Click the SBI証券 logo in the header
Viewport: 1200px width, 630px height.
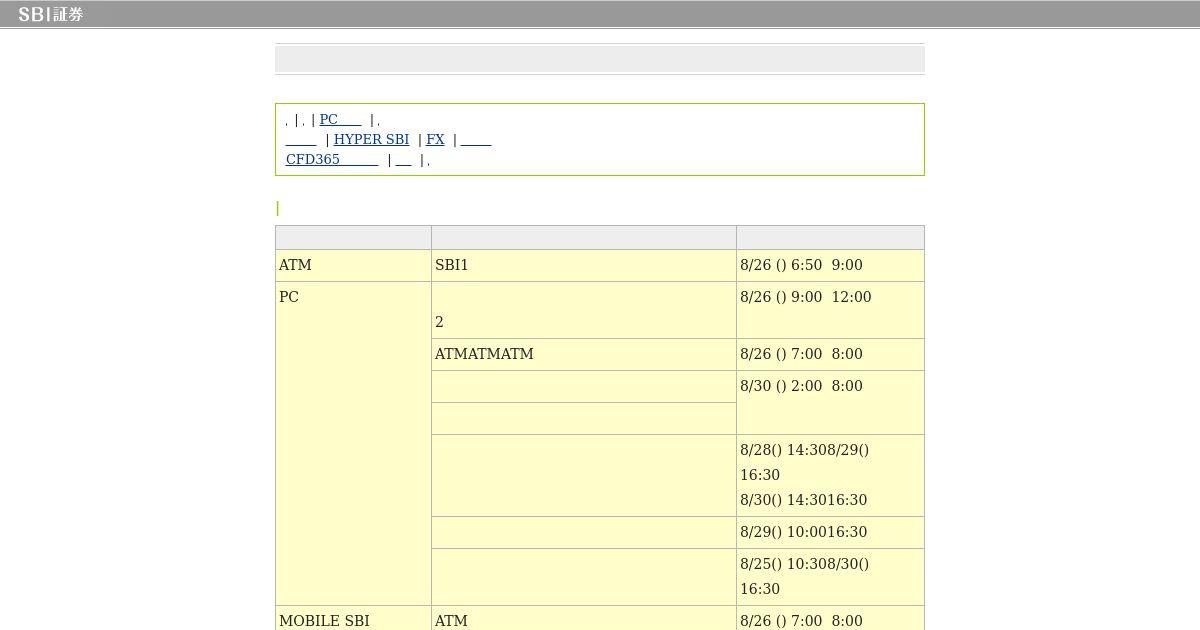(x=51, y=14)
